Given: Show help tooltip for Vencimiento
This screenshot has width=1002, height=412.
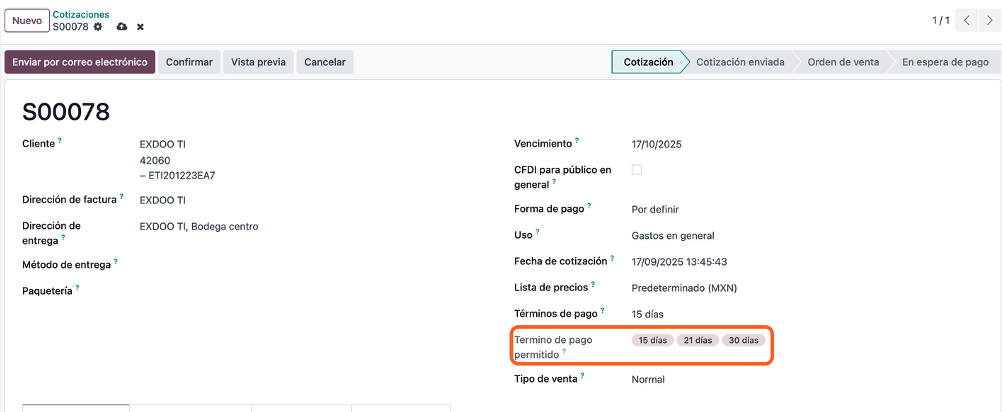Looking at the screenshot, I should pyautogui.click(x=576, y=141).
